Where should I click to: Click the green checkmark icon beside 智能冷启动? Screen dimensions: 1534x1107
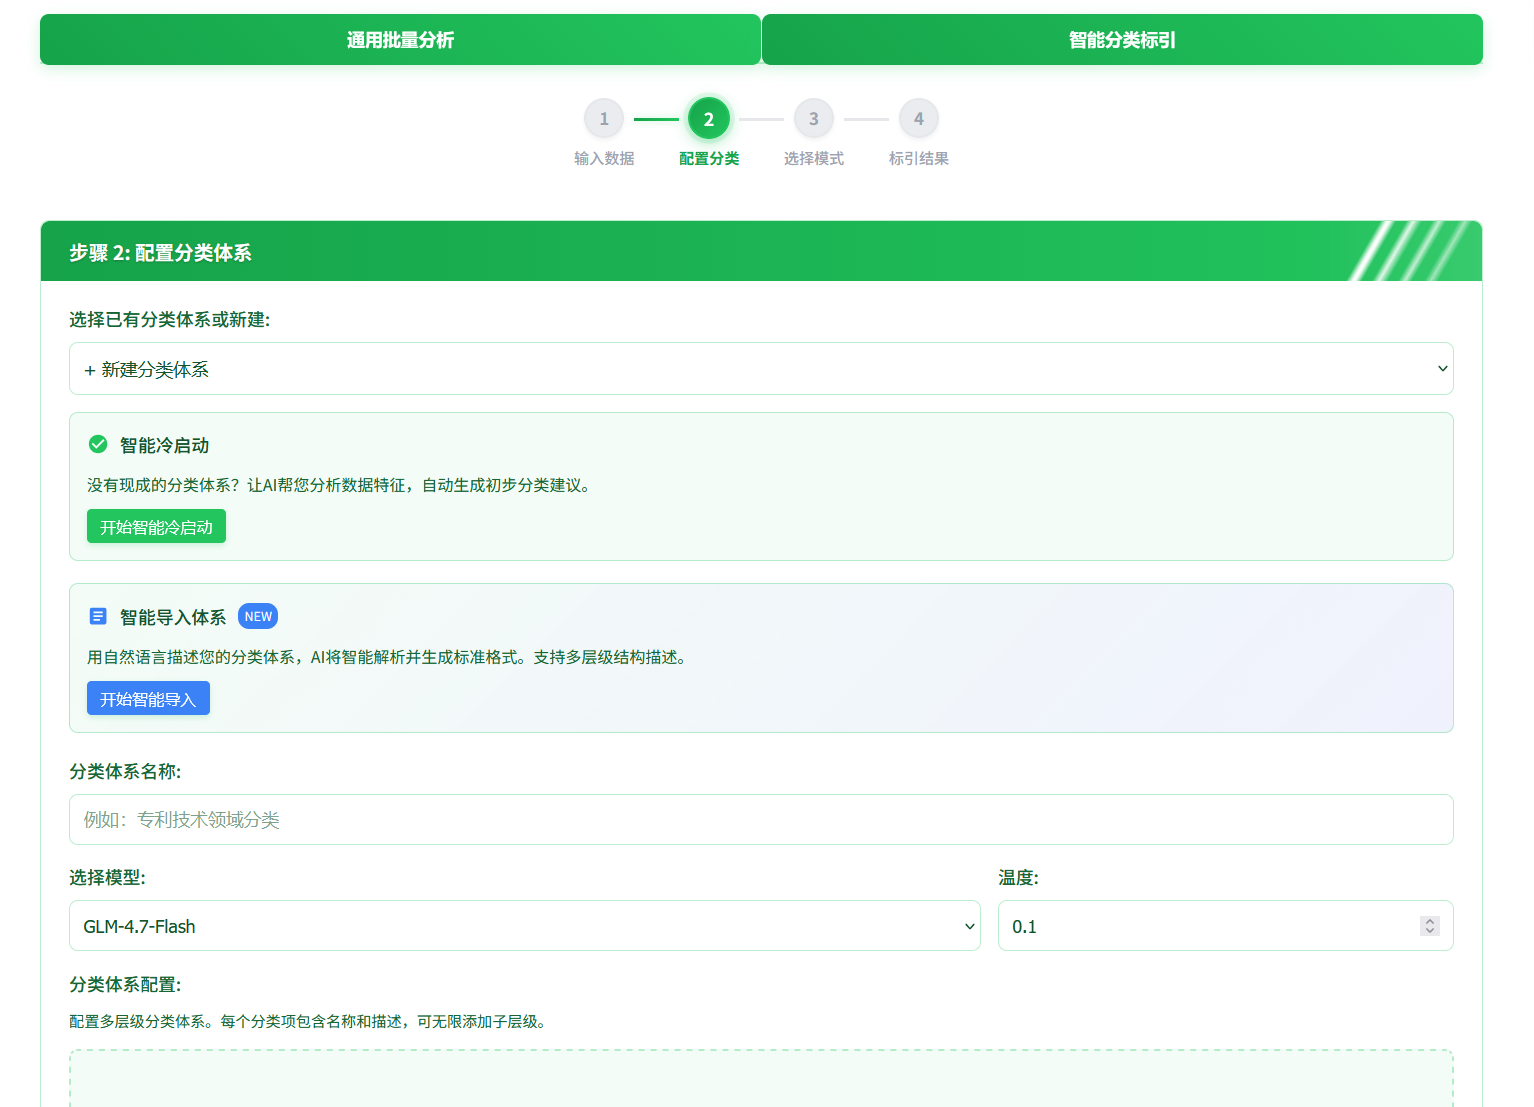97,444
